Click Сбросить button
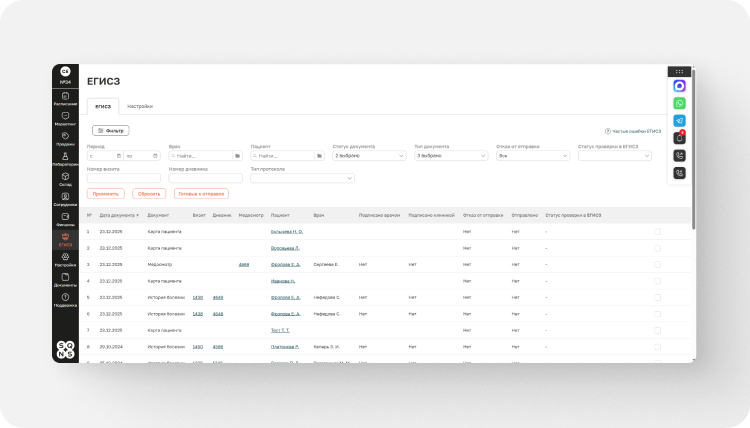750x428 pixels. tap(149, 194)
